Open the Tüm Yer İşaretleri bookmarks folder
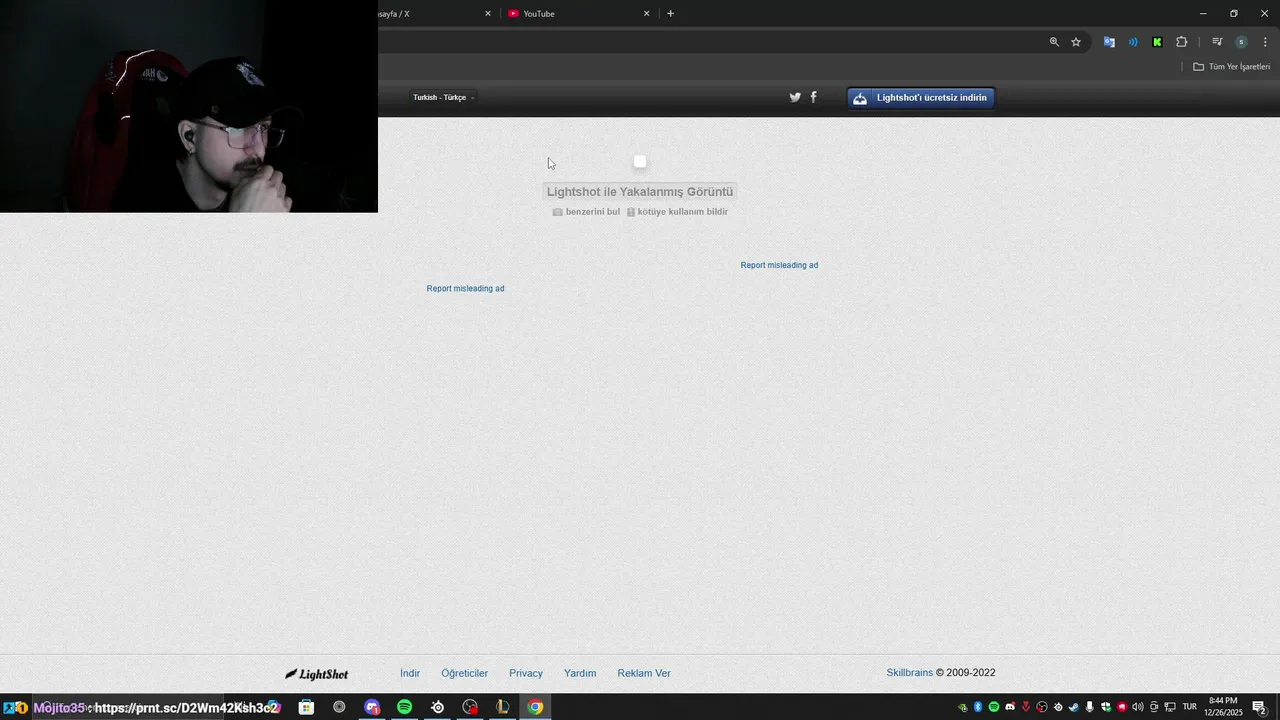The width and height of the screenshot is (1280, 720). click(1231, 67)
